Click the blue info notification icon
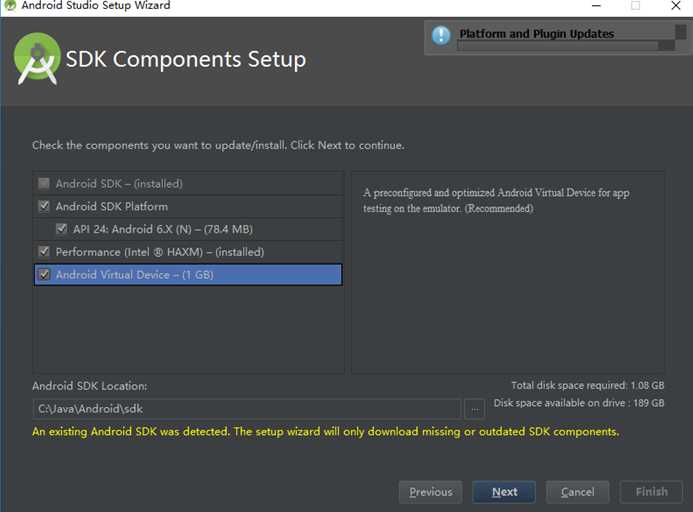 coord(441,35)
